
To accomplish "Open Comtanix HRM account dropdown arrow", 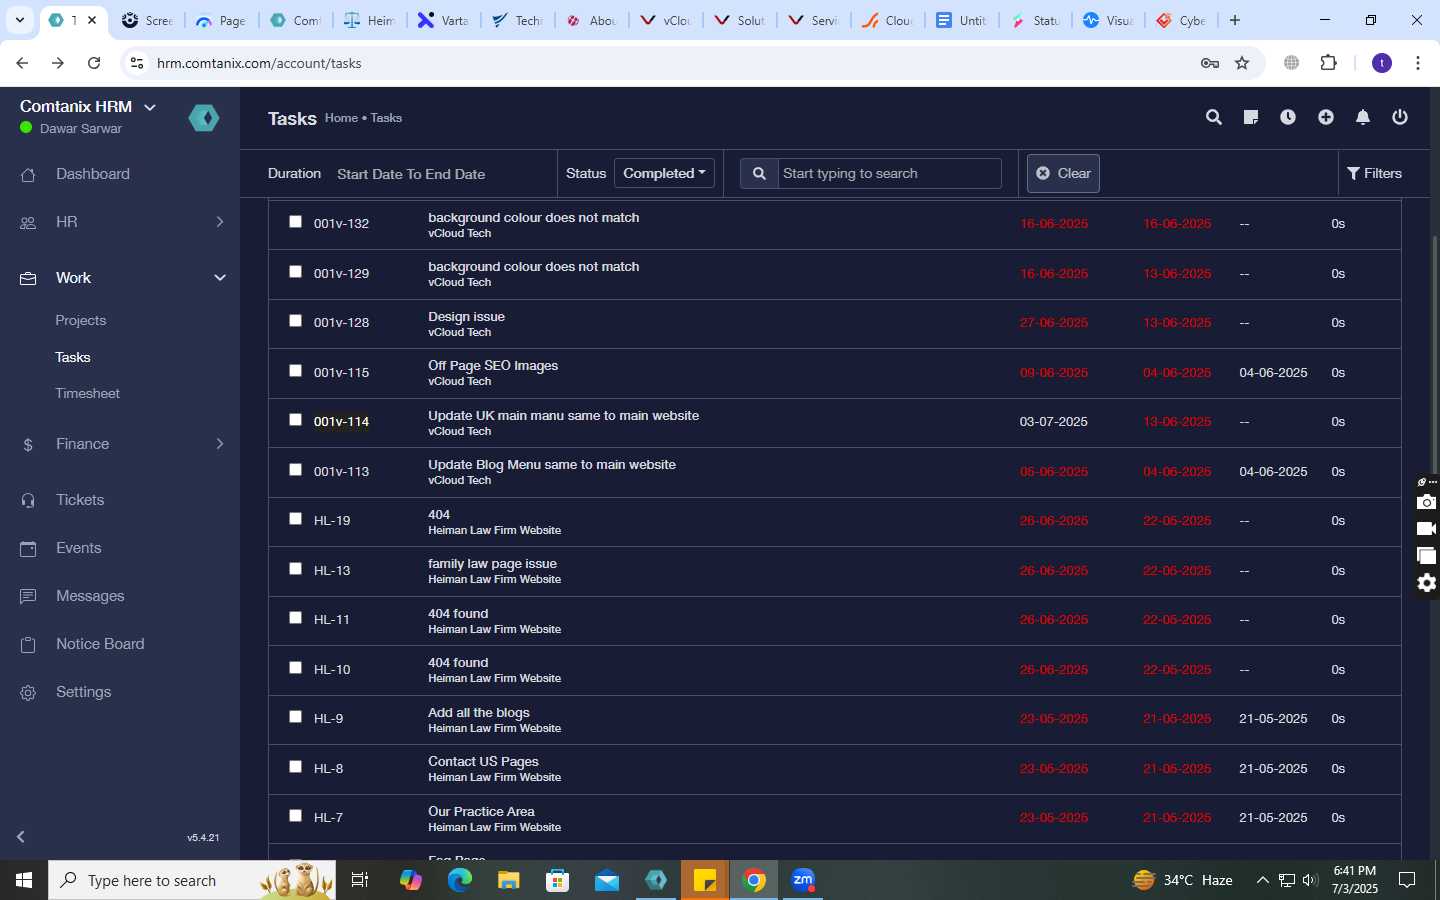I will pyautogui.click(x=150, y=107).
